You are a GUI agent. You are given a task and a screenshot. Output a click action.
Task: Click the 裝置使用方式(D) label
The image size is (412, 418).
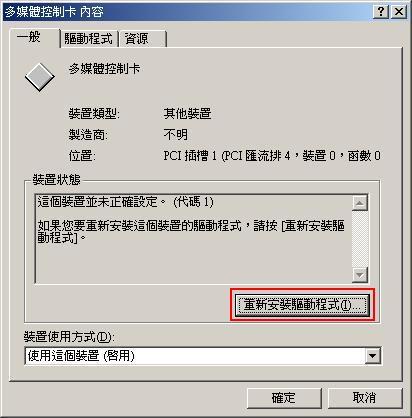point(69,337)
